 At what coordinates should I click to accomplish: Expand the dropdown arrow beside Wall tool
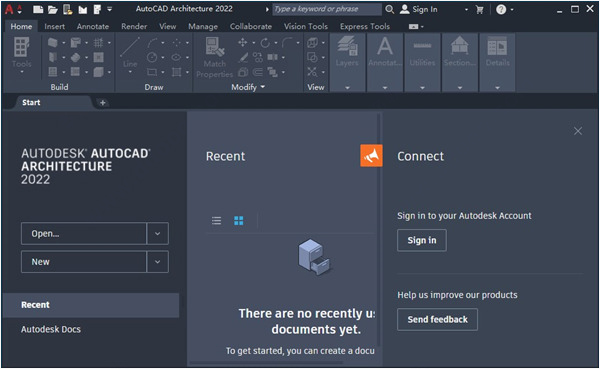tap(64, 43)
